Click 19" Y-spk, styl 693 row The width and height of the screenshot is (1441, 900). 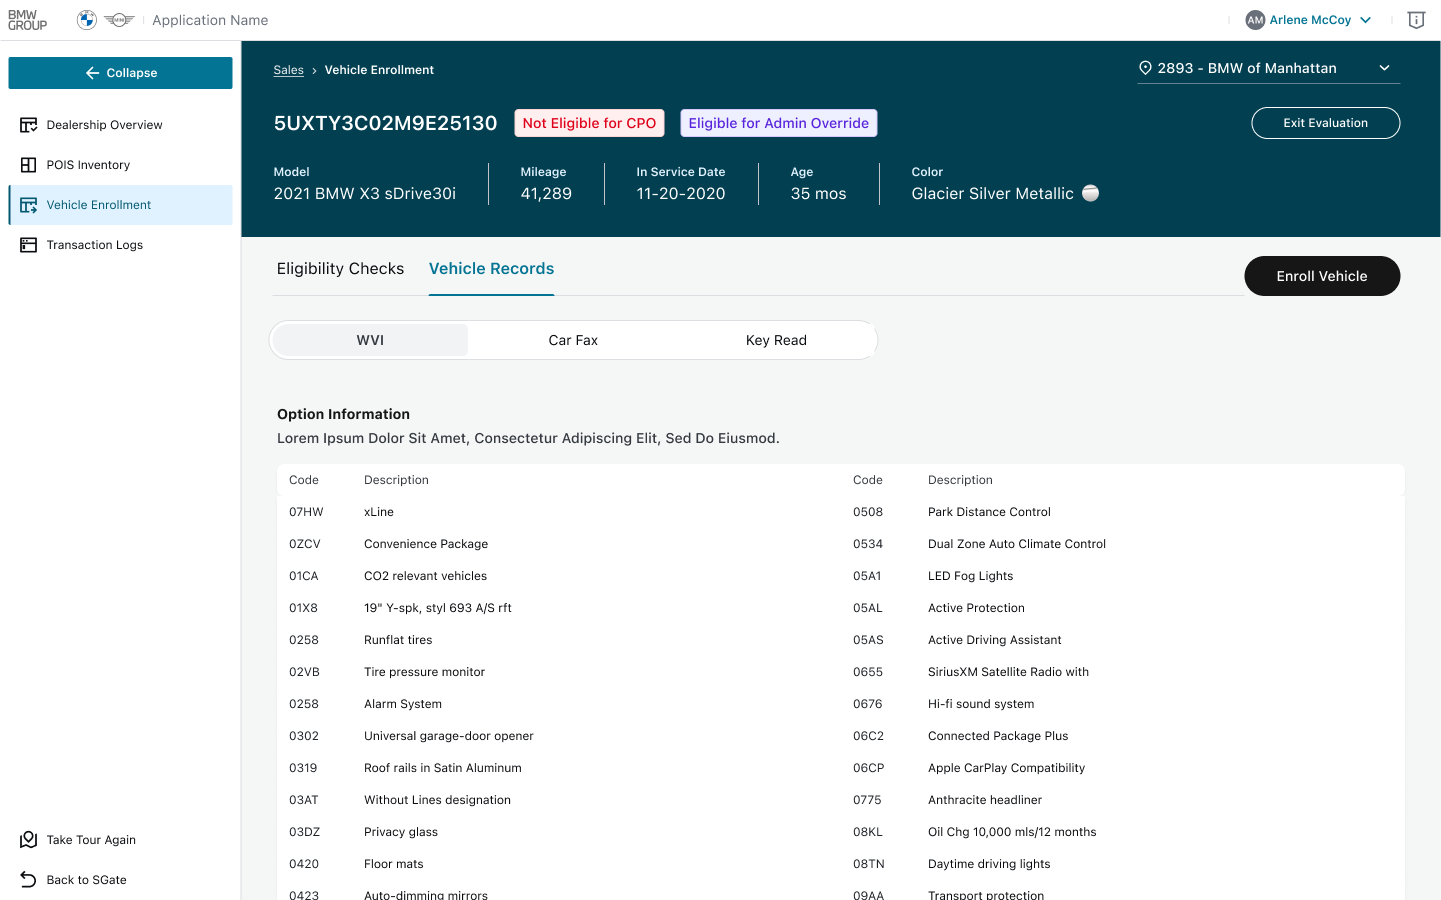[559, 608]
